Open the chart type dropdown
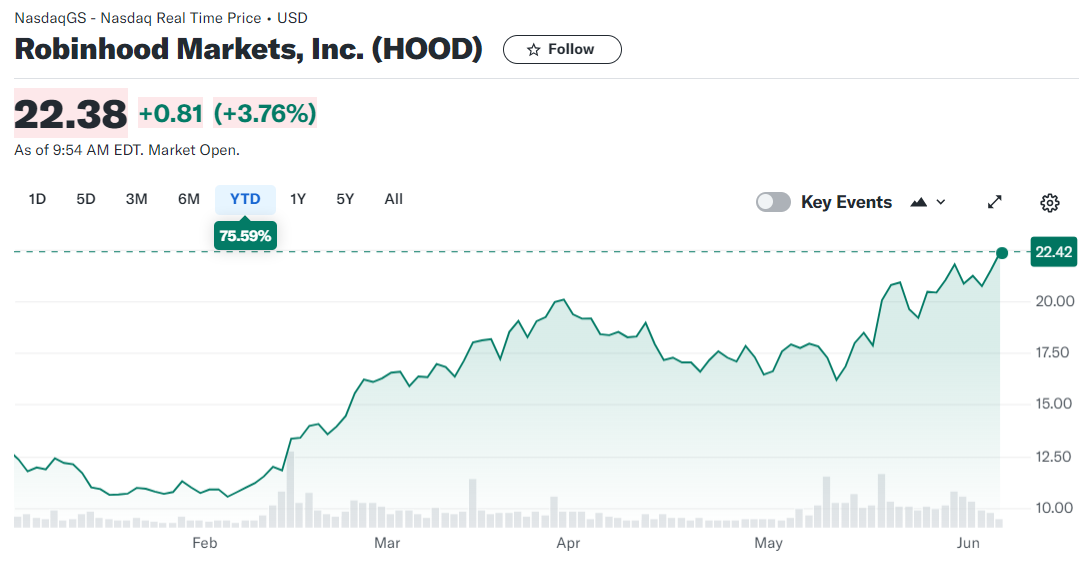The height and width of the screenshot is (561, 1086). click(x=929, y=202)
